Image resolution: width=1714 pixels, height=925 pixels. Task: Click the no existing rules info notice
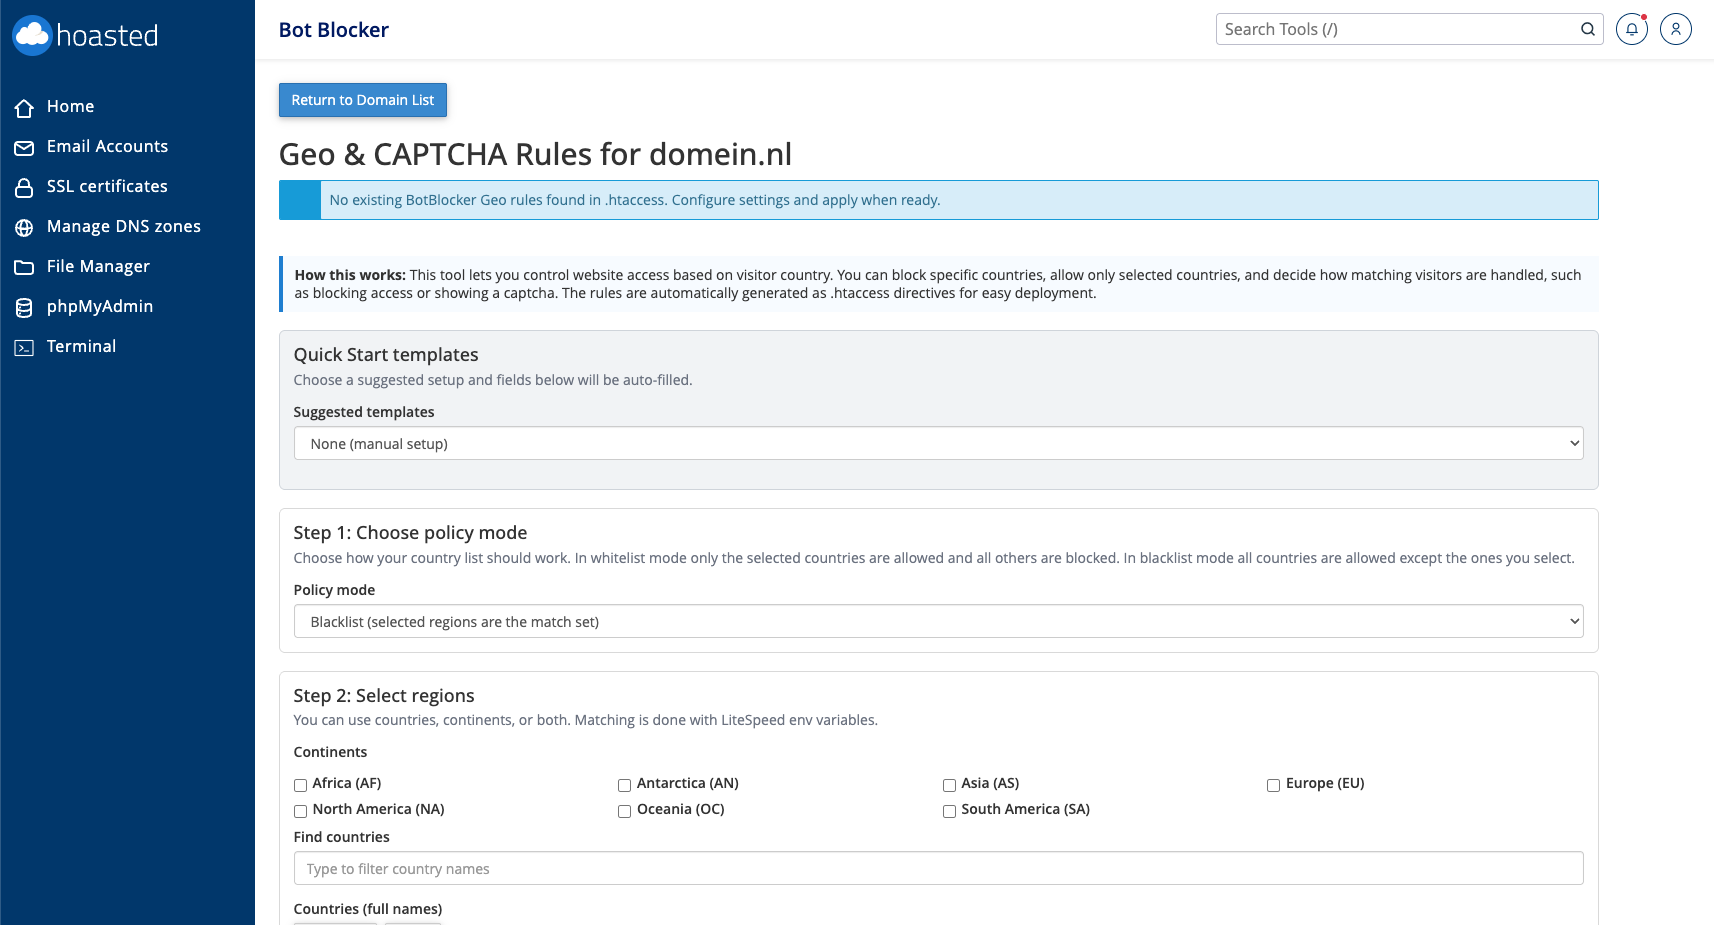pyautogui.click(x=938, y=200)
